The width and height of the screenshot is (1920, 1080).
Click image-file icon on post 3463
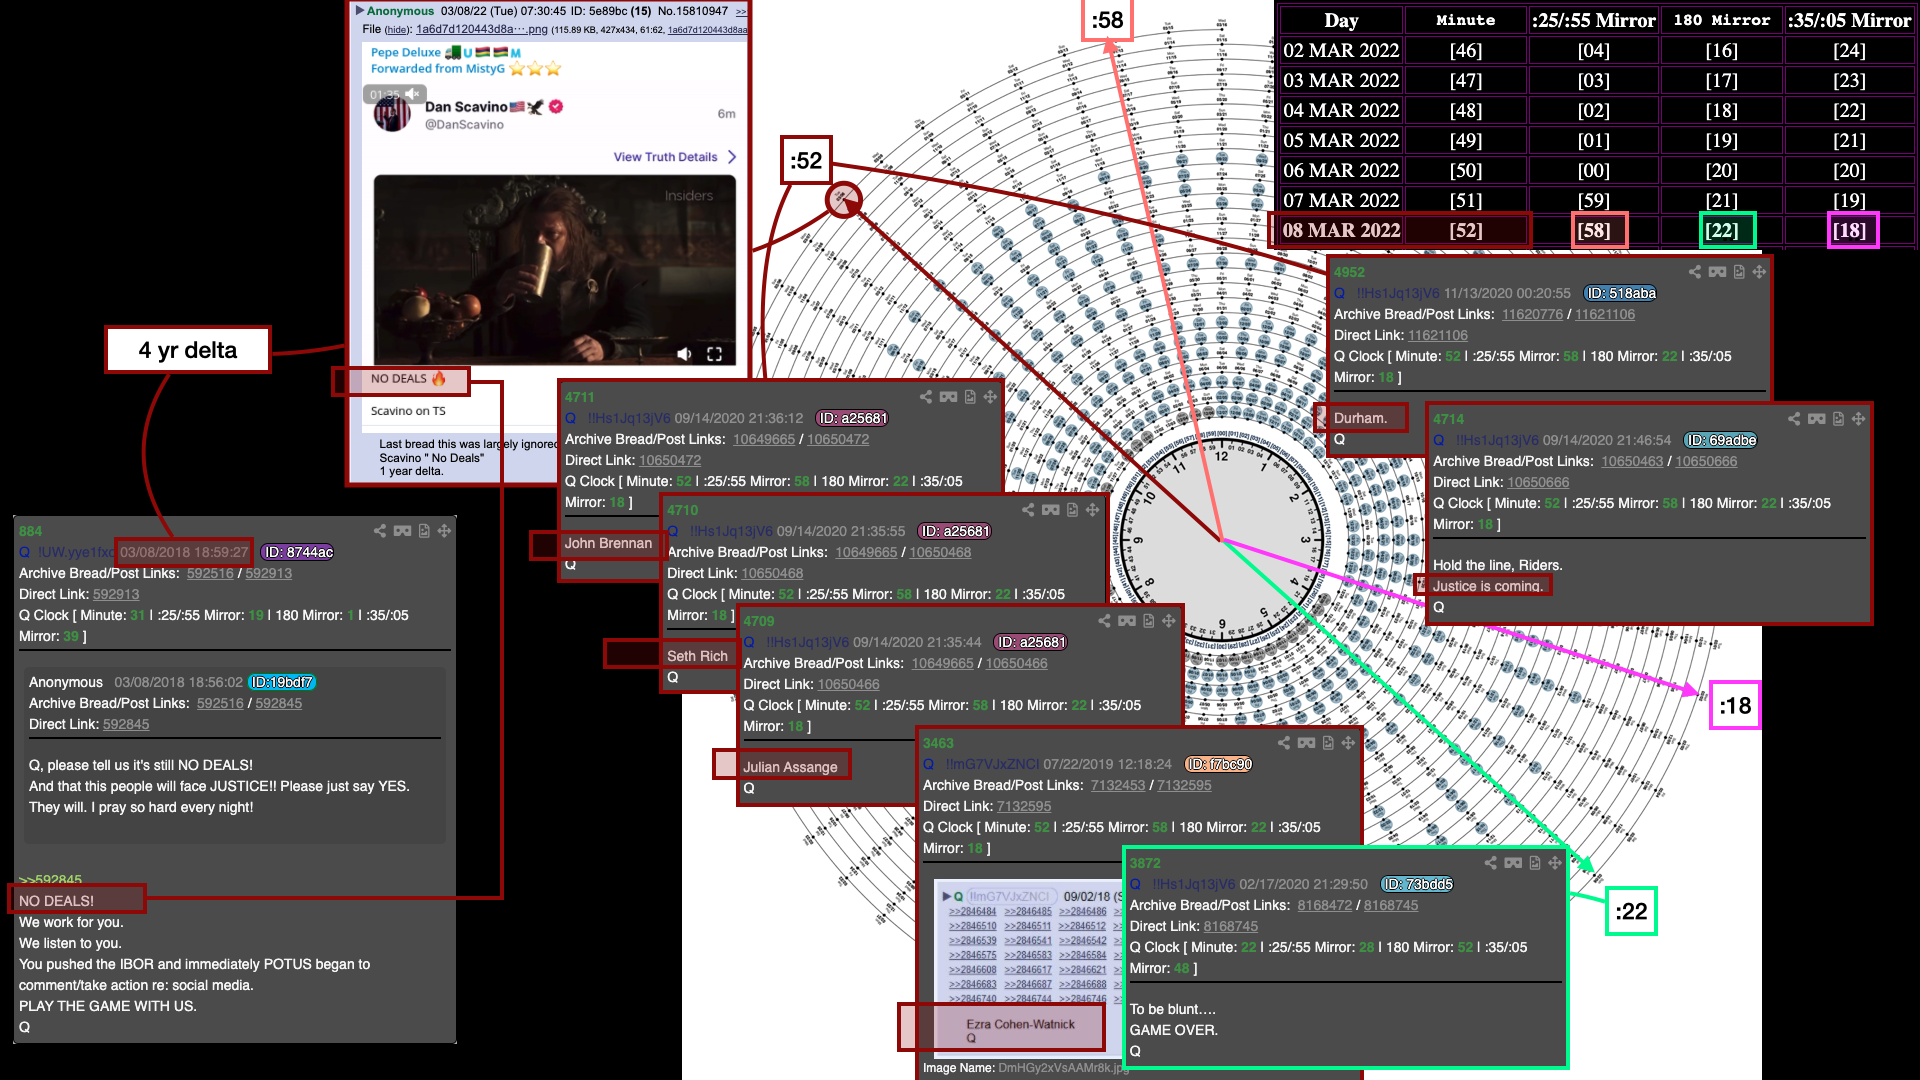(1328, 743)
